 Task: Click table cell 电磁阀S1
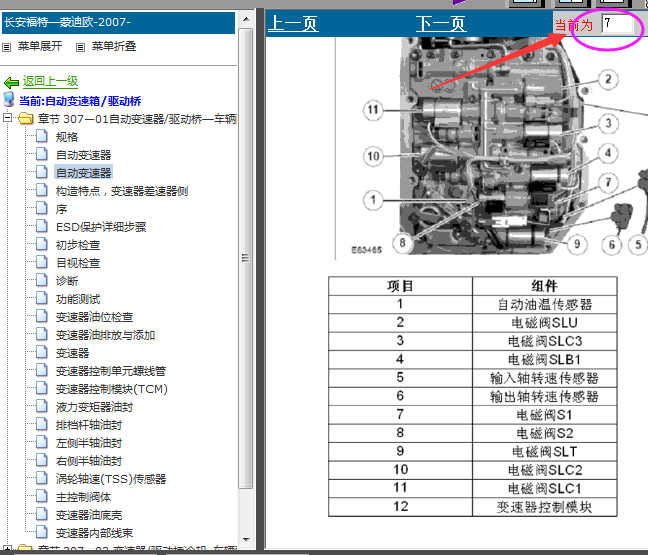[x=544, y=414]
